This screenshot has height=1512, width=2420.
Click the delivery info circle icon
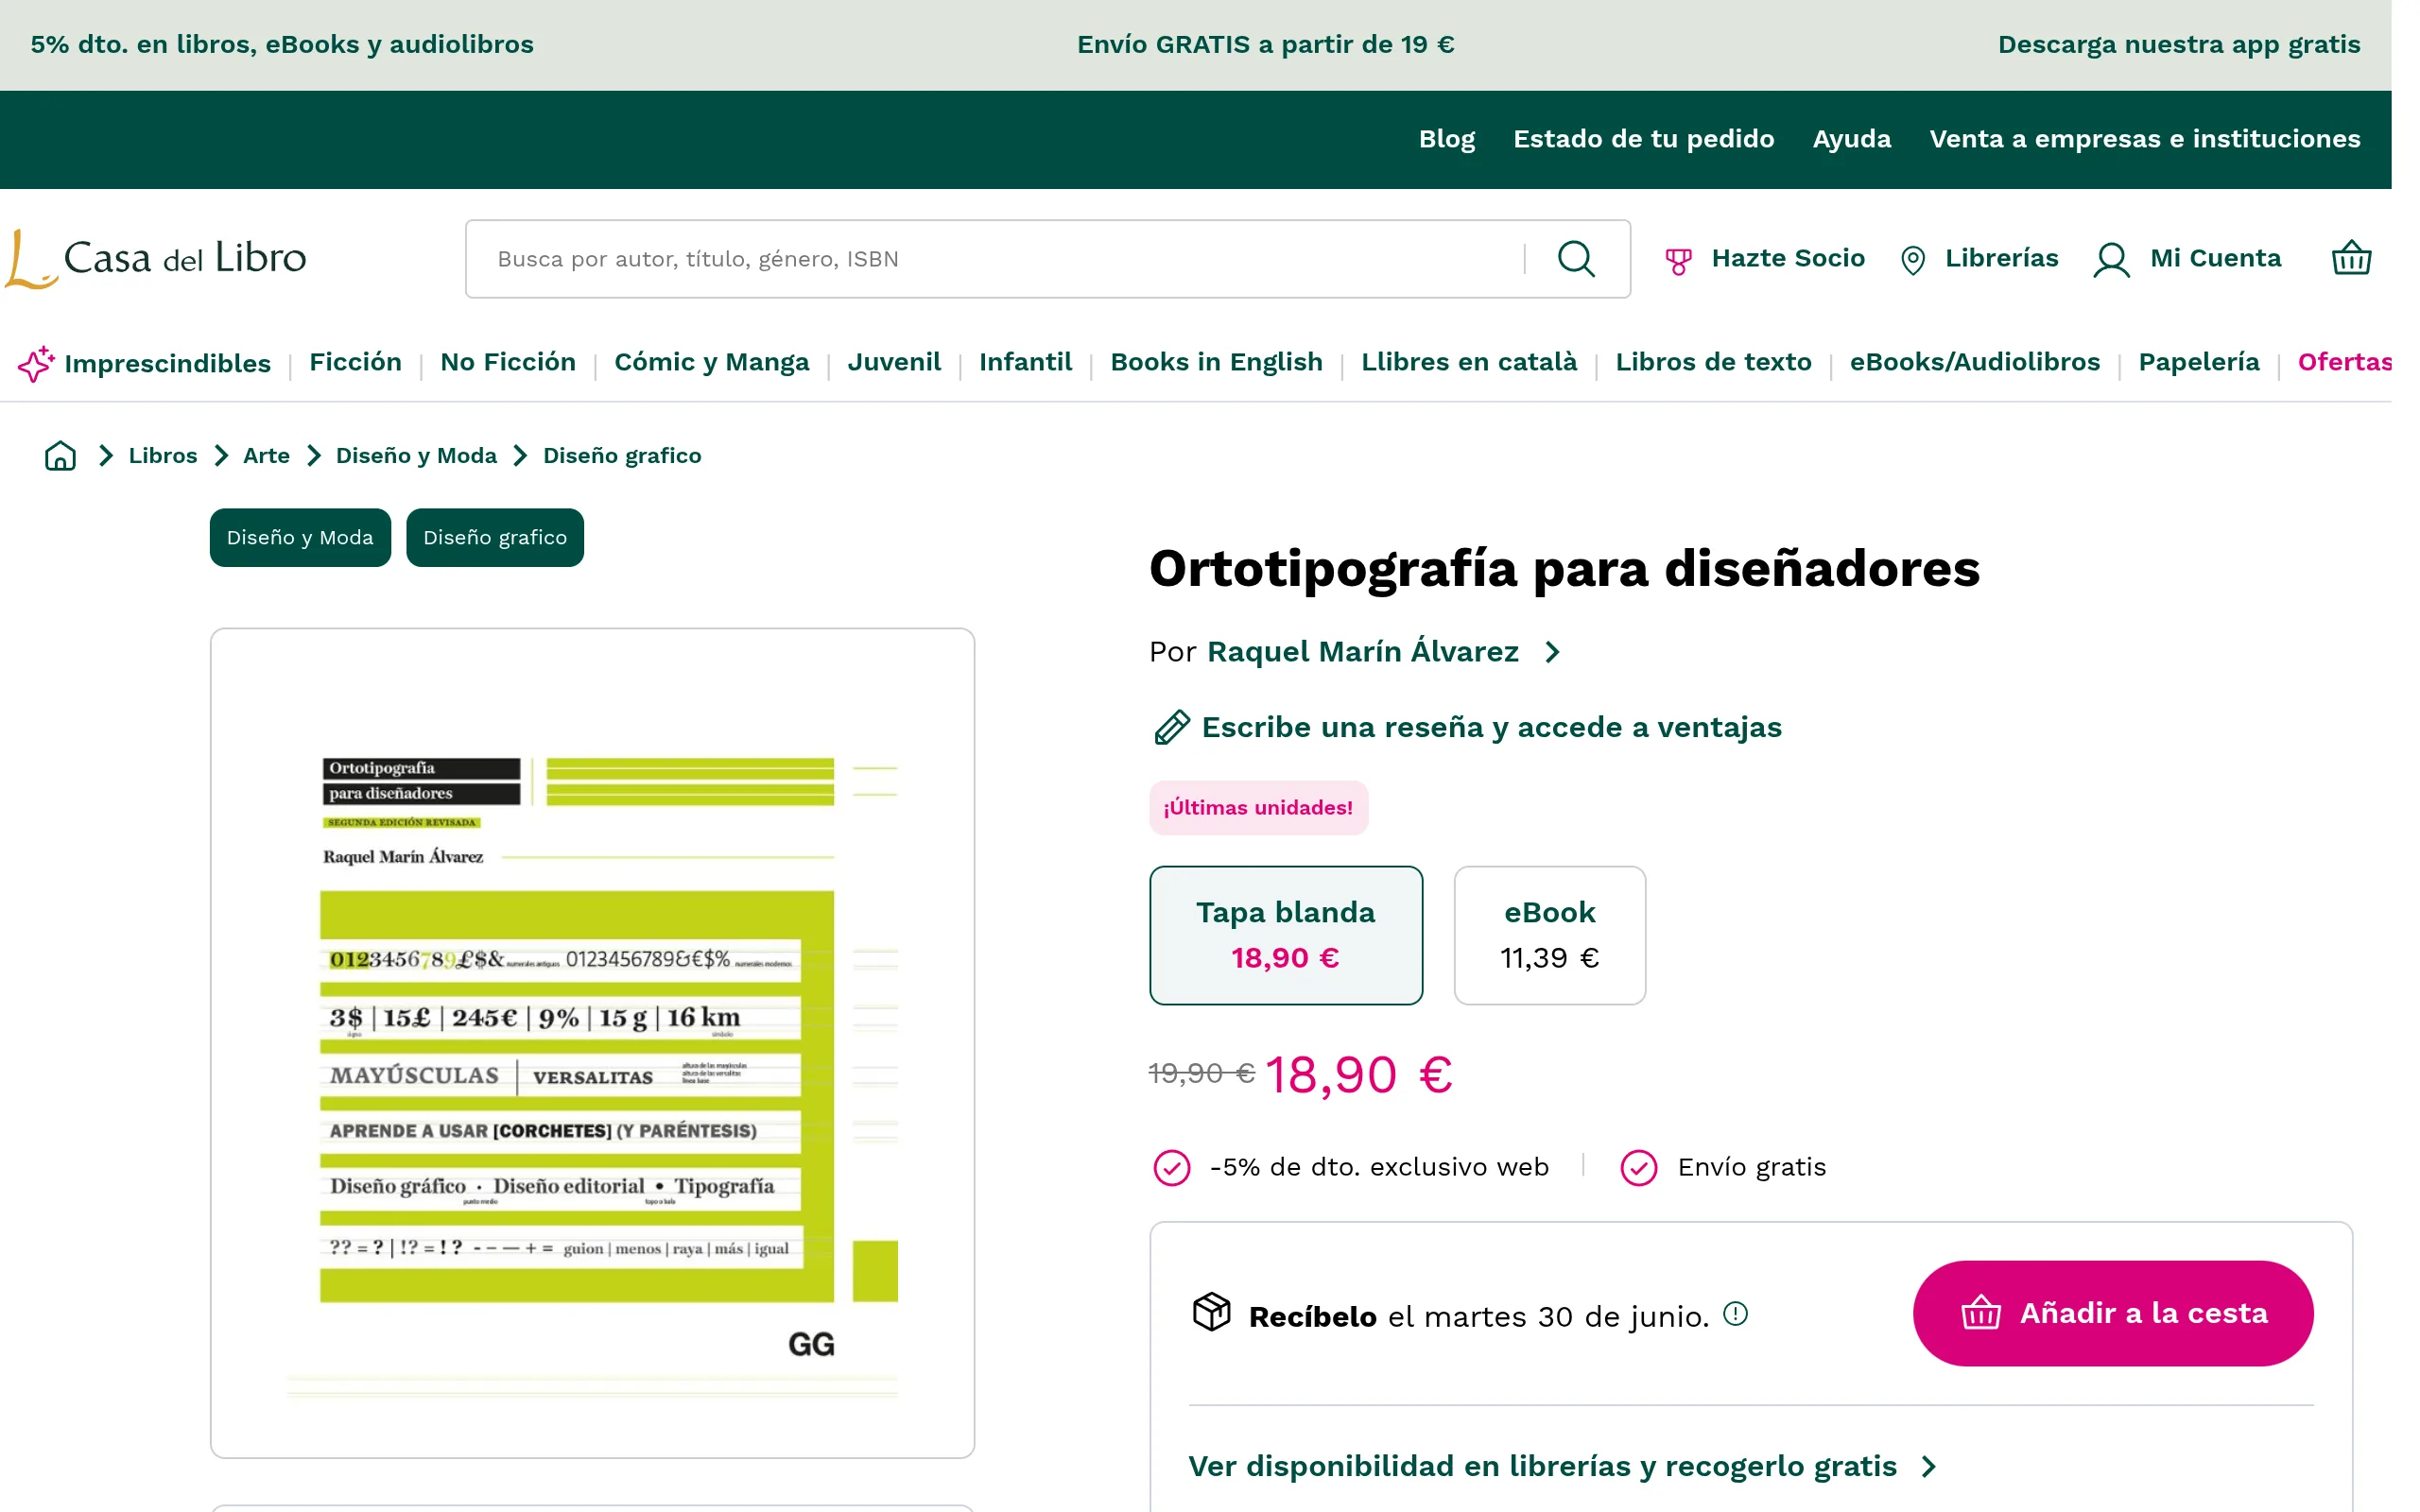1735,1314
